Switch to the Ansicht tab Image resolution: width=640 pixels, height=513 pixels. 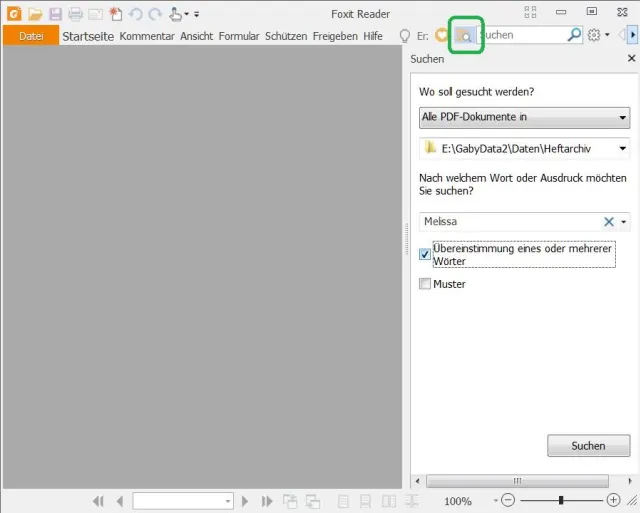point(197,36)
